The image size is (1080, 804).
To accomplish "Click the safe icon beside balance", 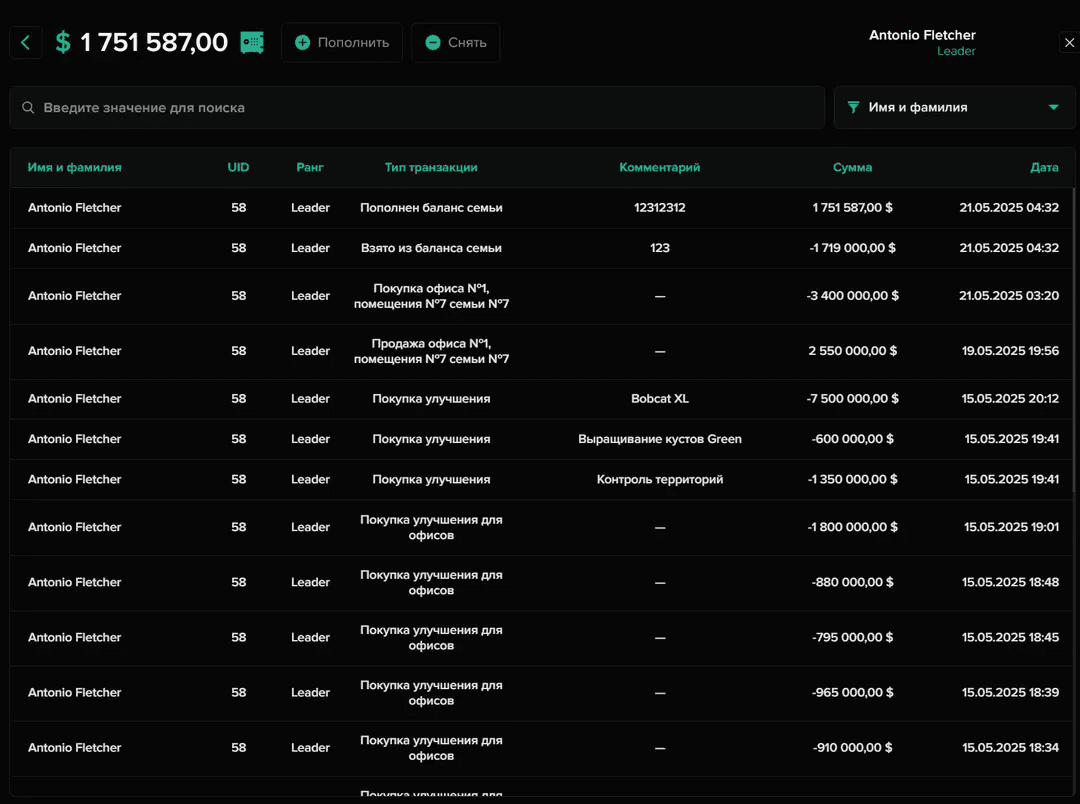I will point(252,42).
